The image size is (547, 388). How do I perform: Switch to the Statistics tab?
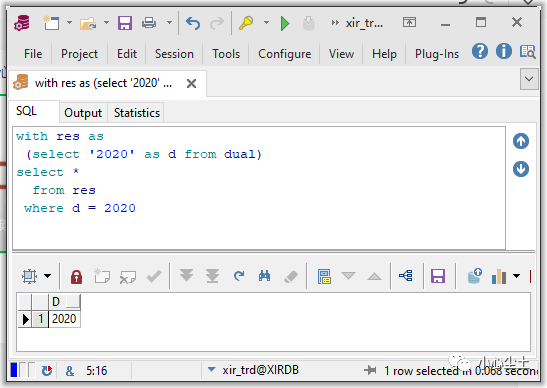pos(137,113)
